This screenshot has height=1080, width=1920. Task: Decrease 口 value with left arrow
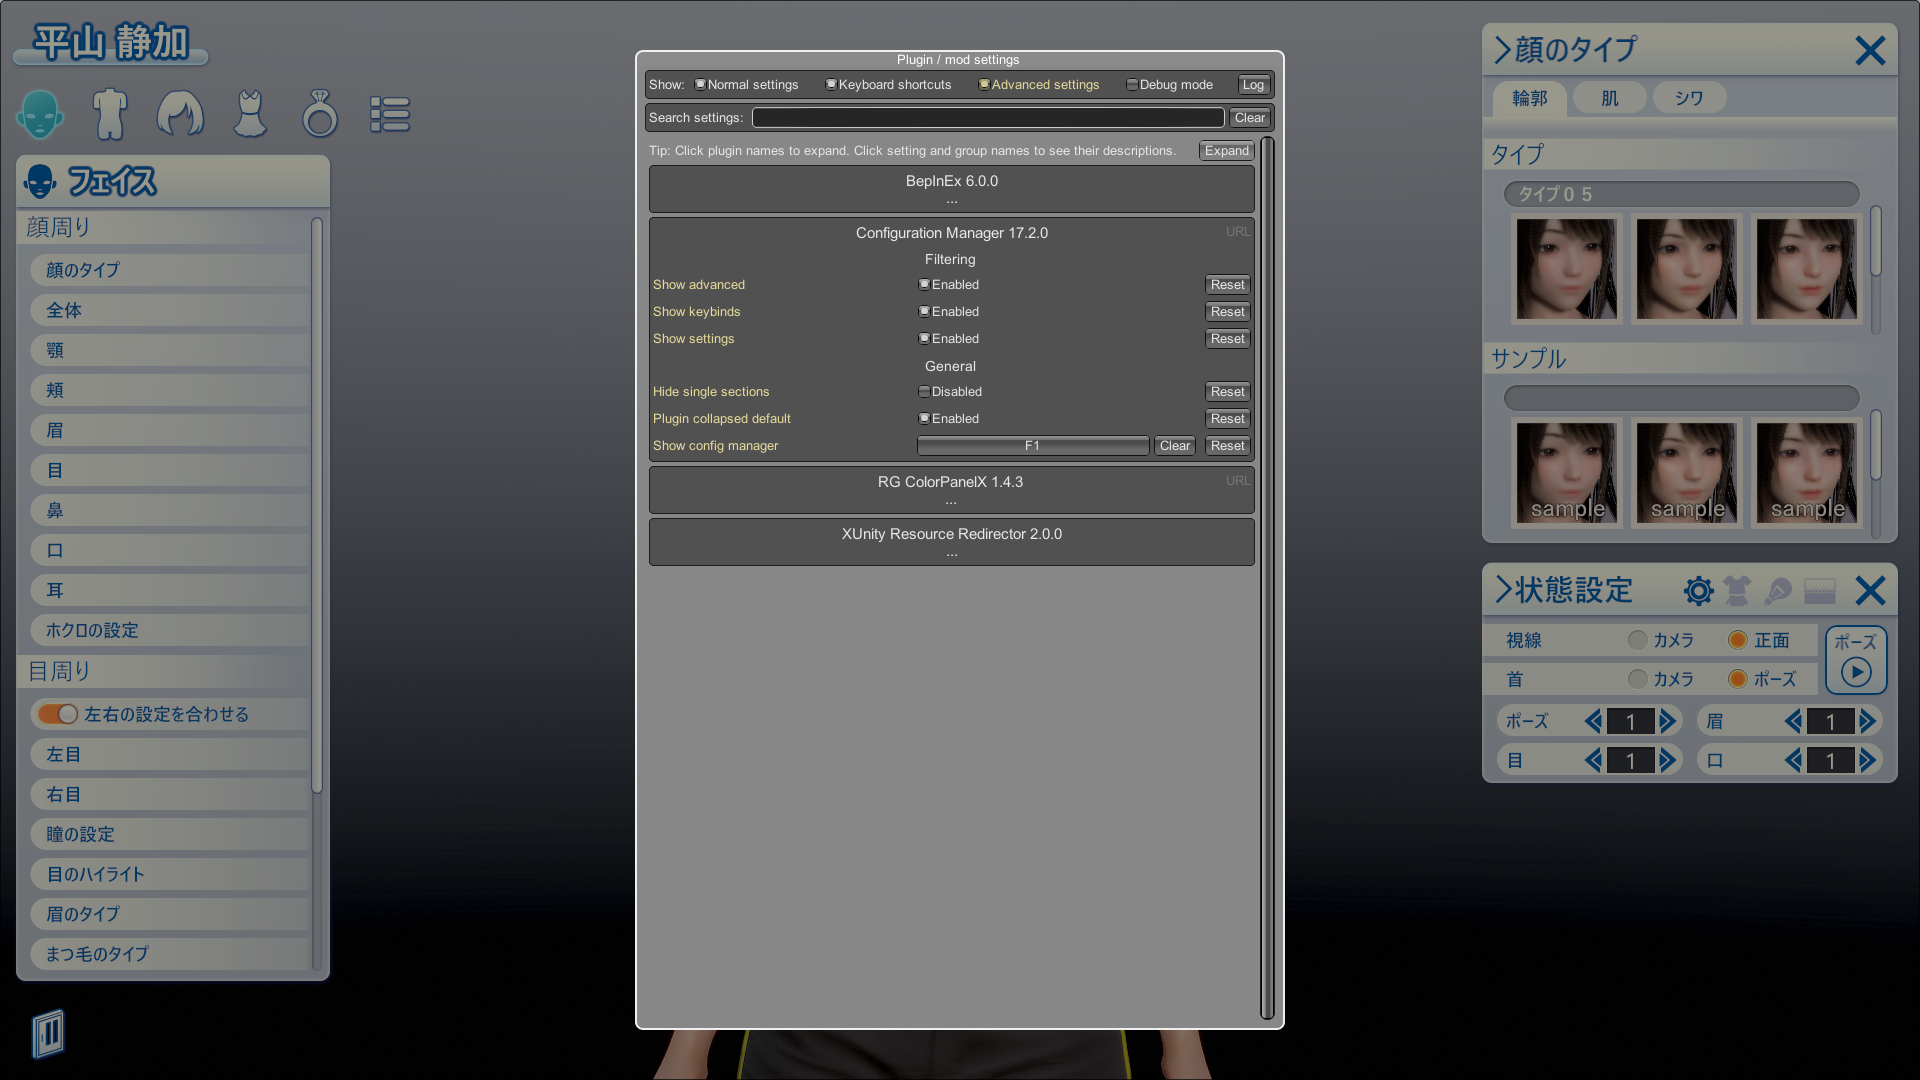pyautogui.click(x=1794, y=761)
